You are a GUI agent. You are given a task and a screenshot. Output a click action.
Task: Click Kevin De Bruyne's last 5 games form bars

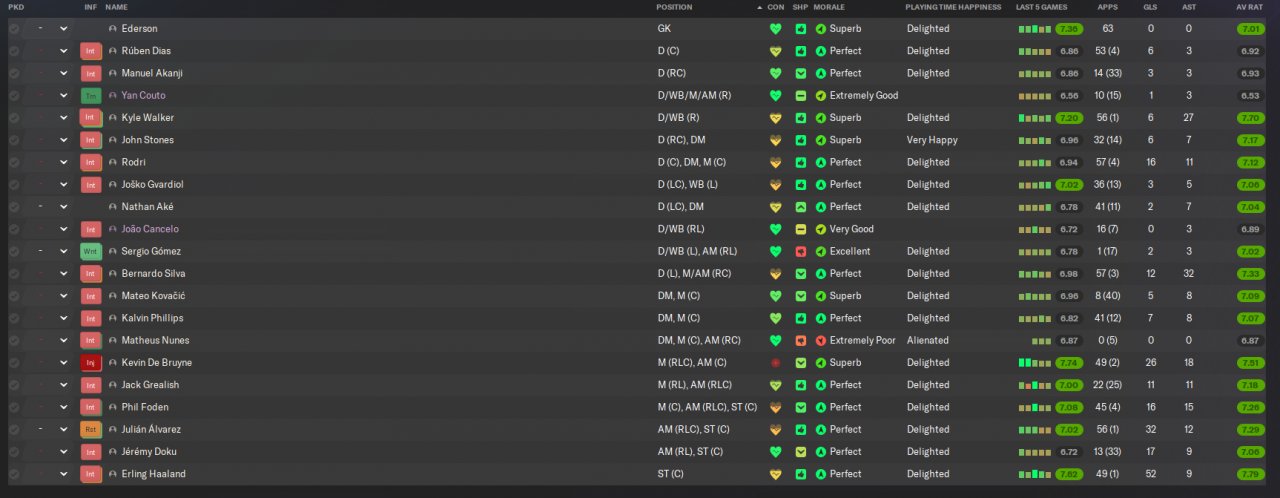pyautogui.click(x=1035, y=363)
